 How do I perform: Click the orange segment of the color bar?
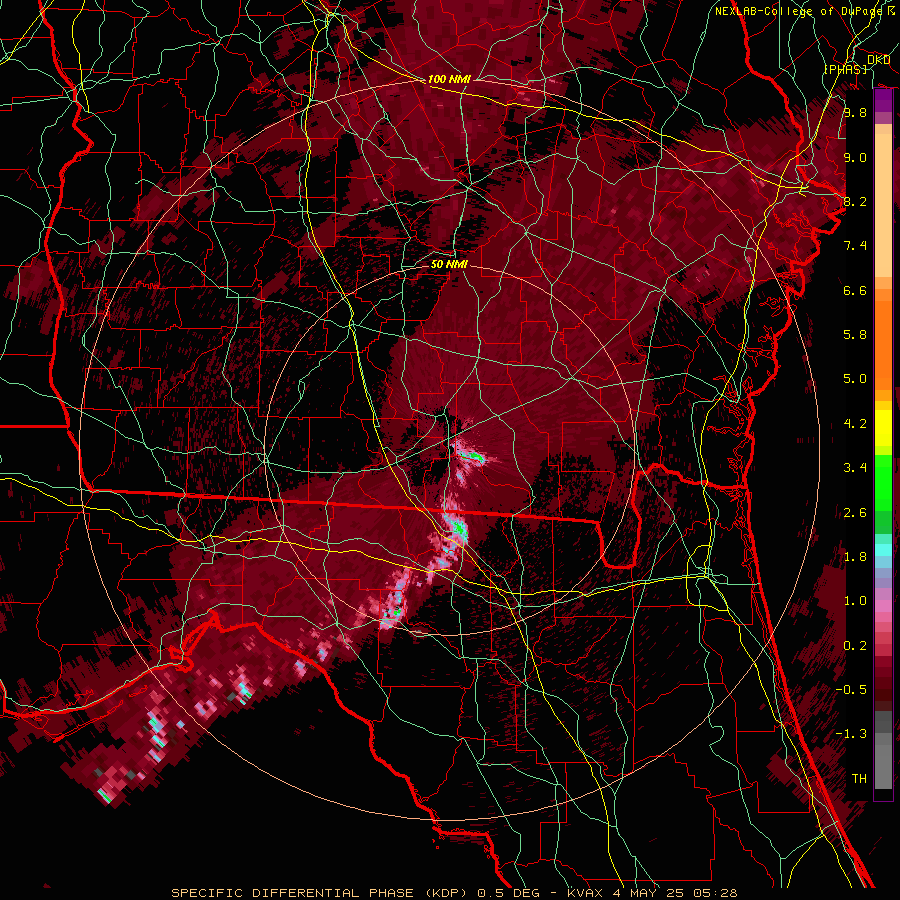click(x=883, y=339)
